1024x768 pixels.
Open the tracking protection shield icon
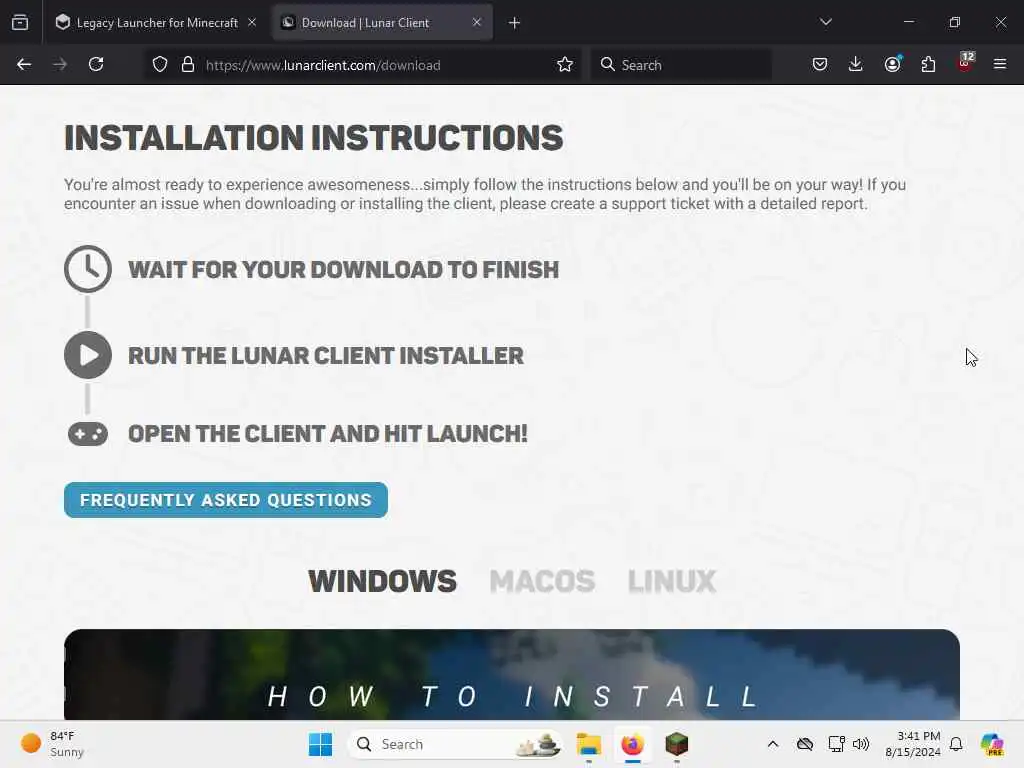160,64
